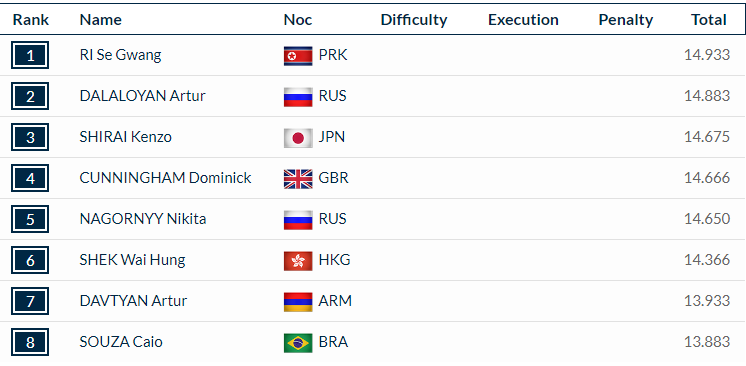The height and width of the screenshot is (366, 746).
Task: Sort by the Total column header
Action: (x=708, y=20)
